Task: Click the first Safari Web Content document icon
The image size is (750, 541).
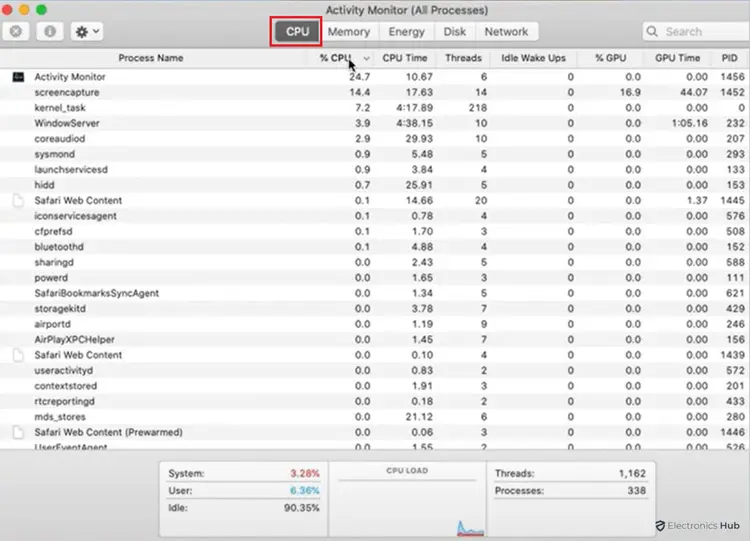Action: point(18,200)
